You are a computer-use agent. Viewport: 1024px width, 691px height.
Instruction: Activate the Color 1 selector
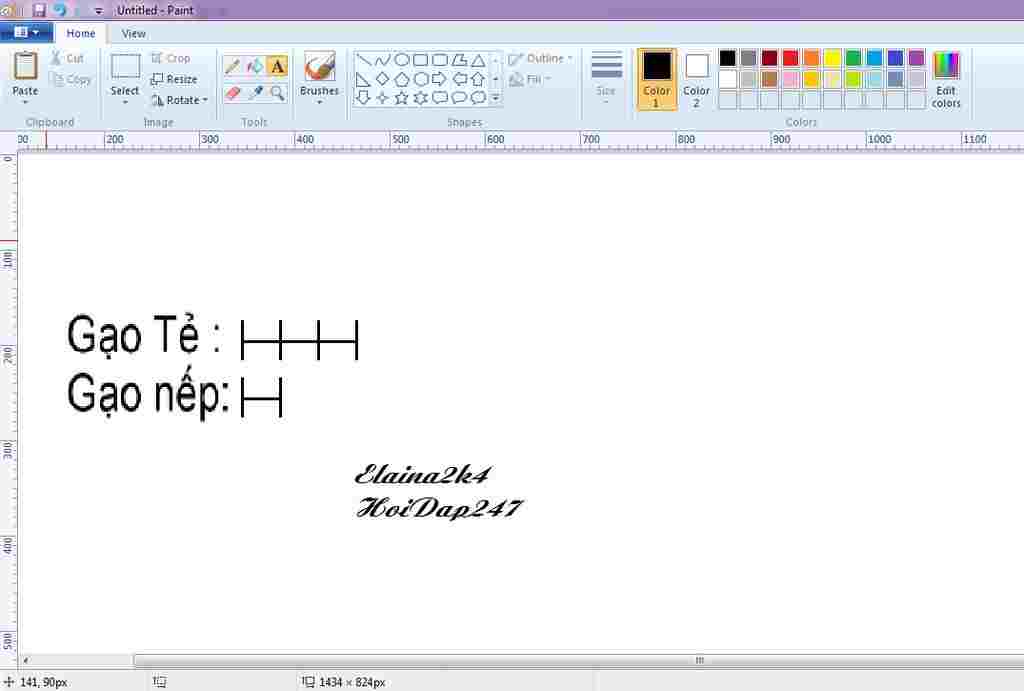tap(657, 78)
